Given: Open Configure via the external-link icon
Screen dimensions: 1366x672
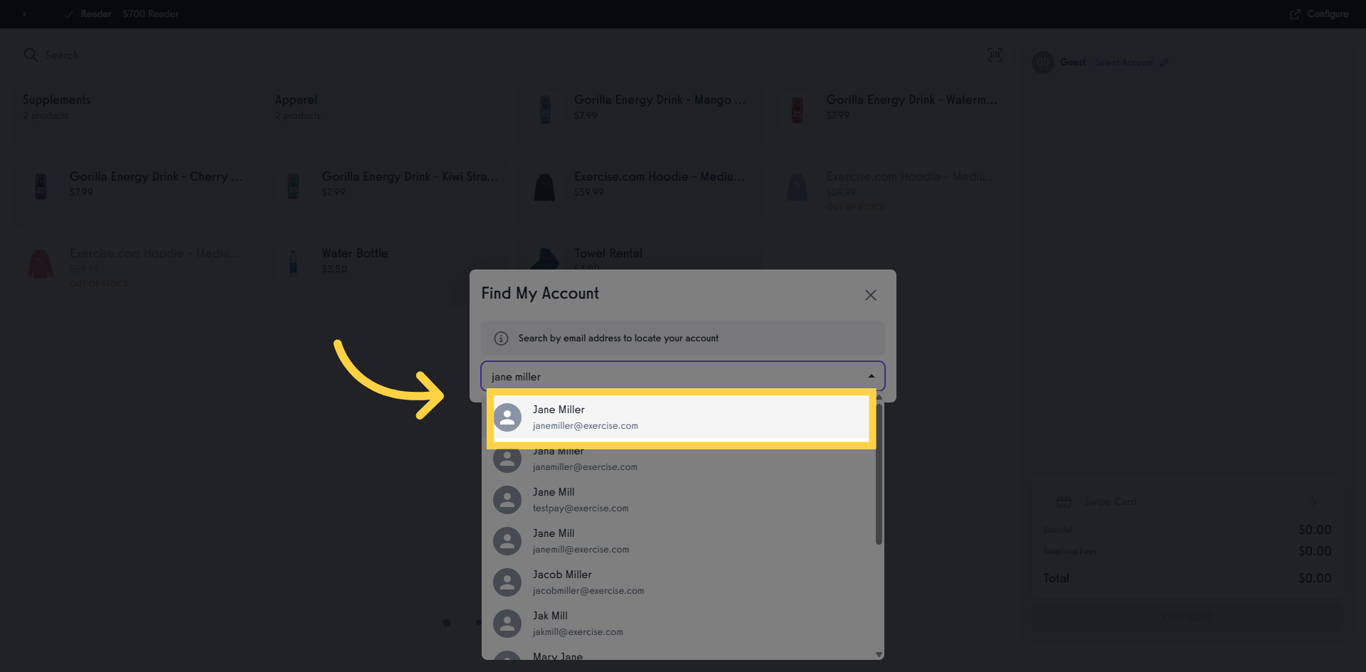Looking at the screenshot, I should [1295, 13].
